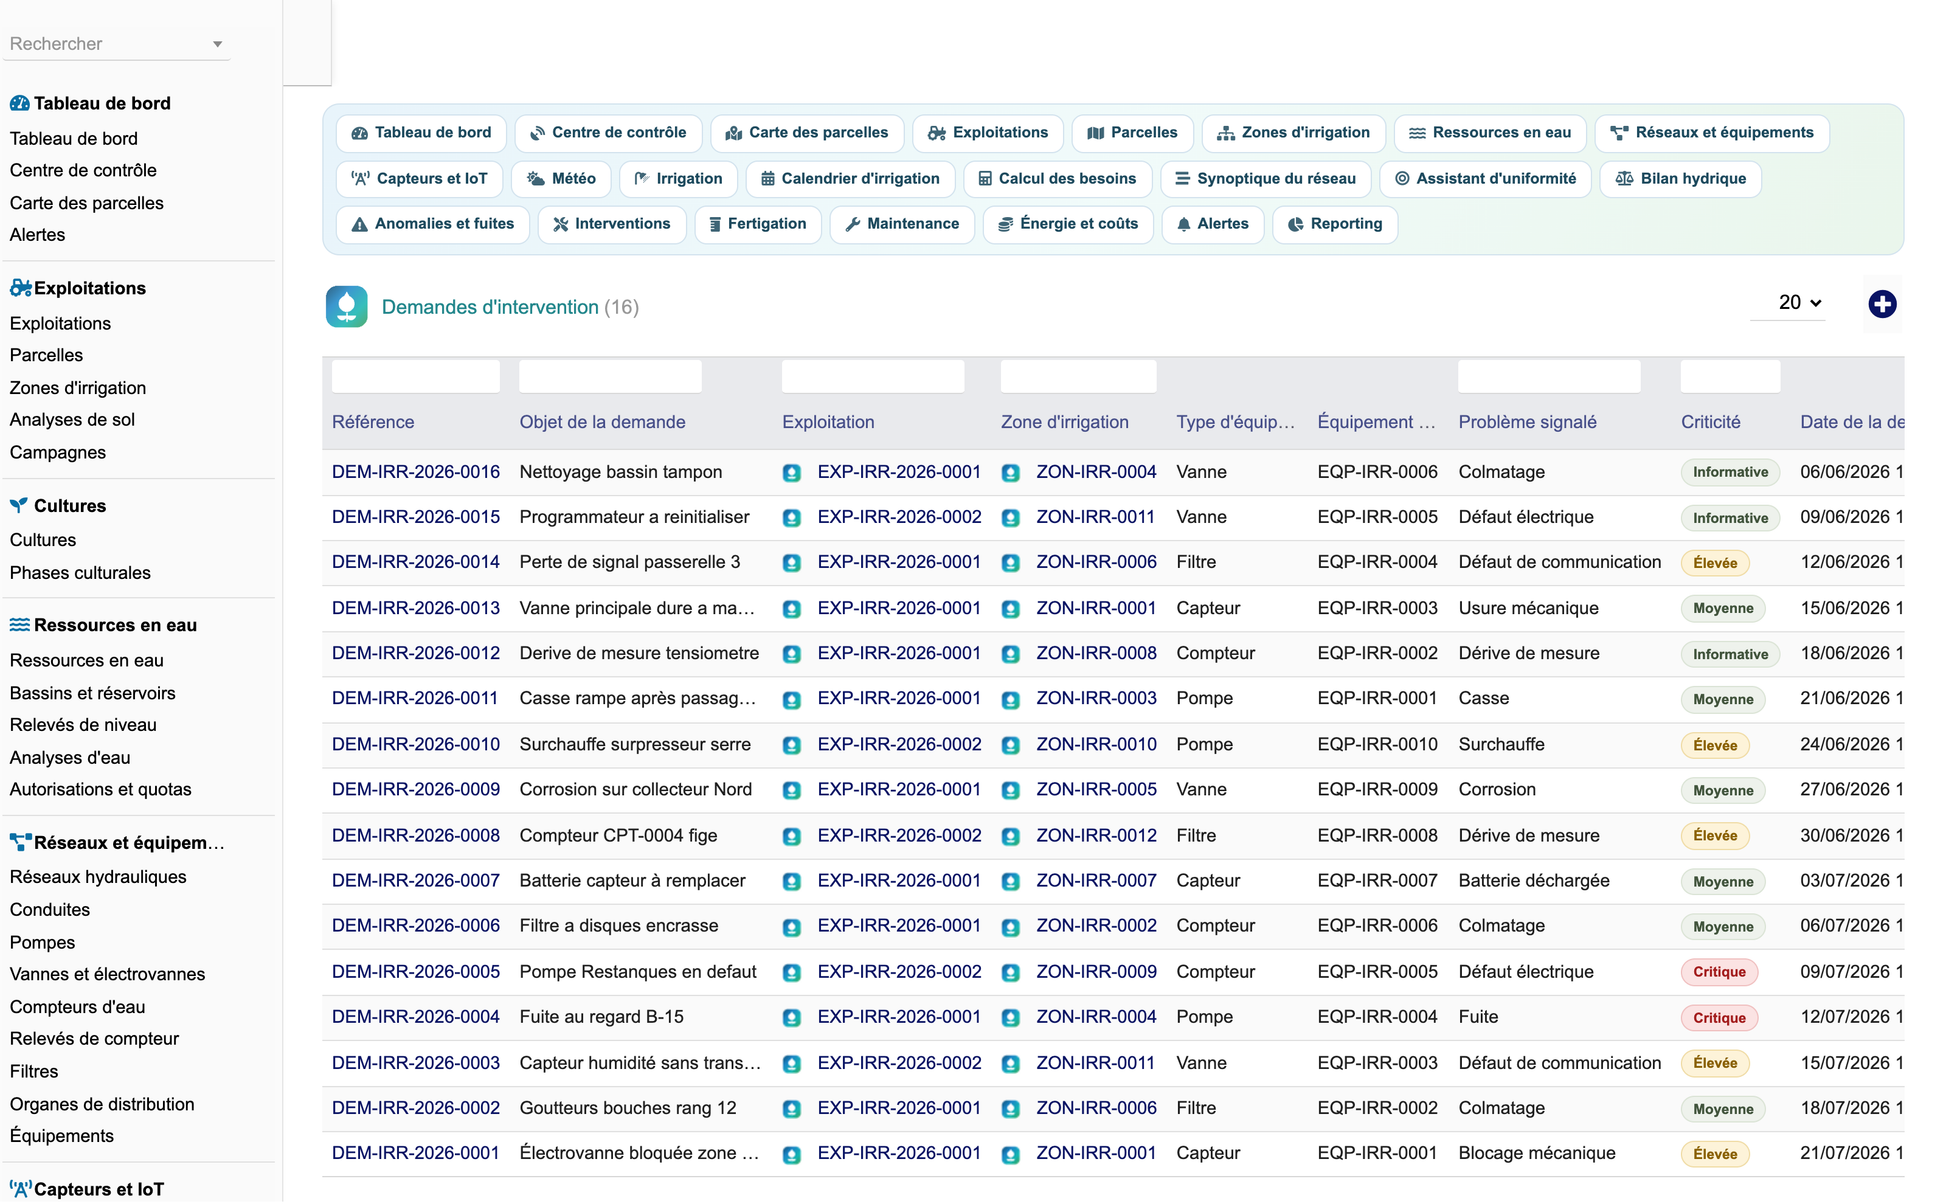
Task: Click the exploitation icon in row DEM-IRR-2026-0016
Action: coord(792,473)
